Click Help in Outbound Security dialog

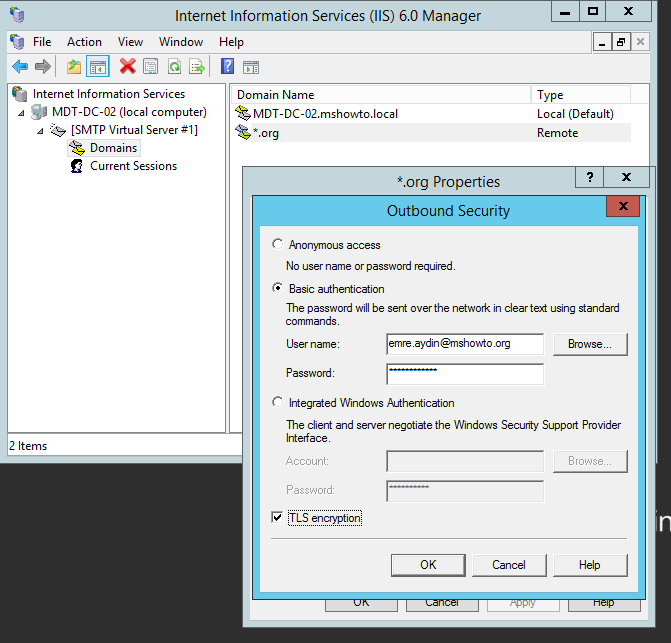coord(590,565)
